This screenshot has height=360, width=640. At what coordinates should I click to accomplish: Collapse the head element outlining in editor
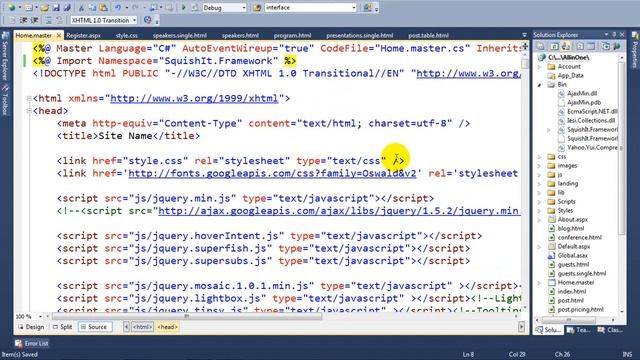(29, 111)
